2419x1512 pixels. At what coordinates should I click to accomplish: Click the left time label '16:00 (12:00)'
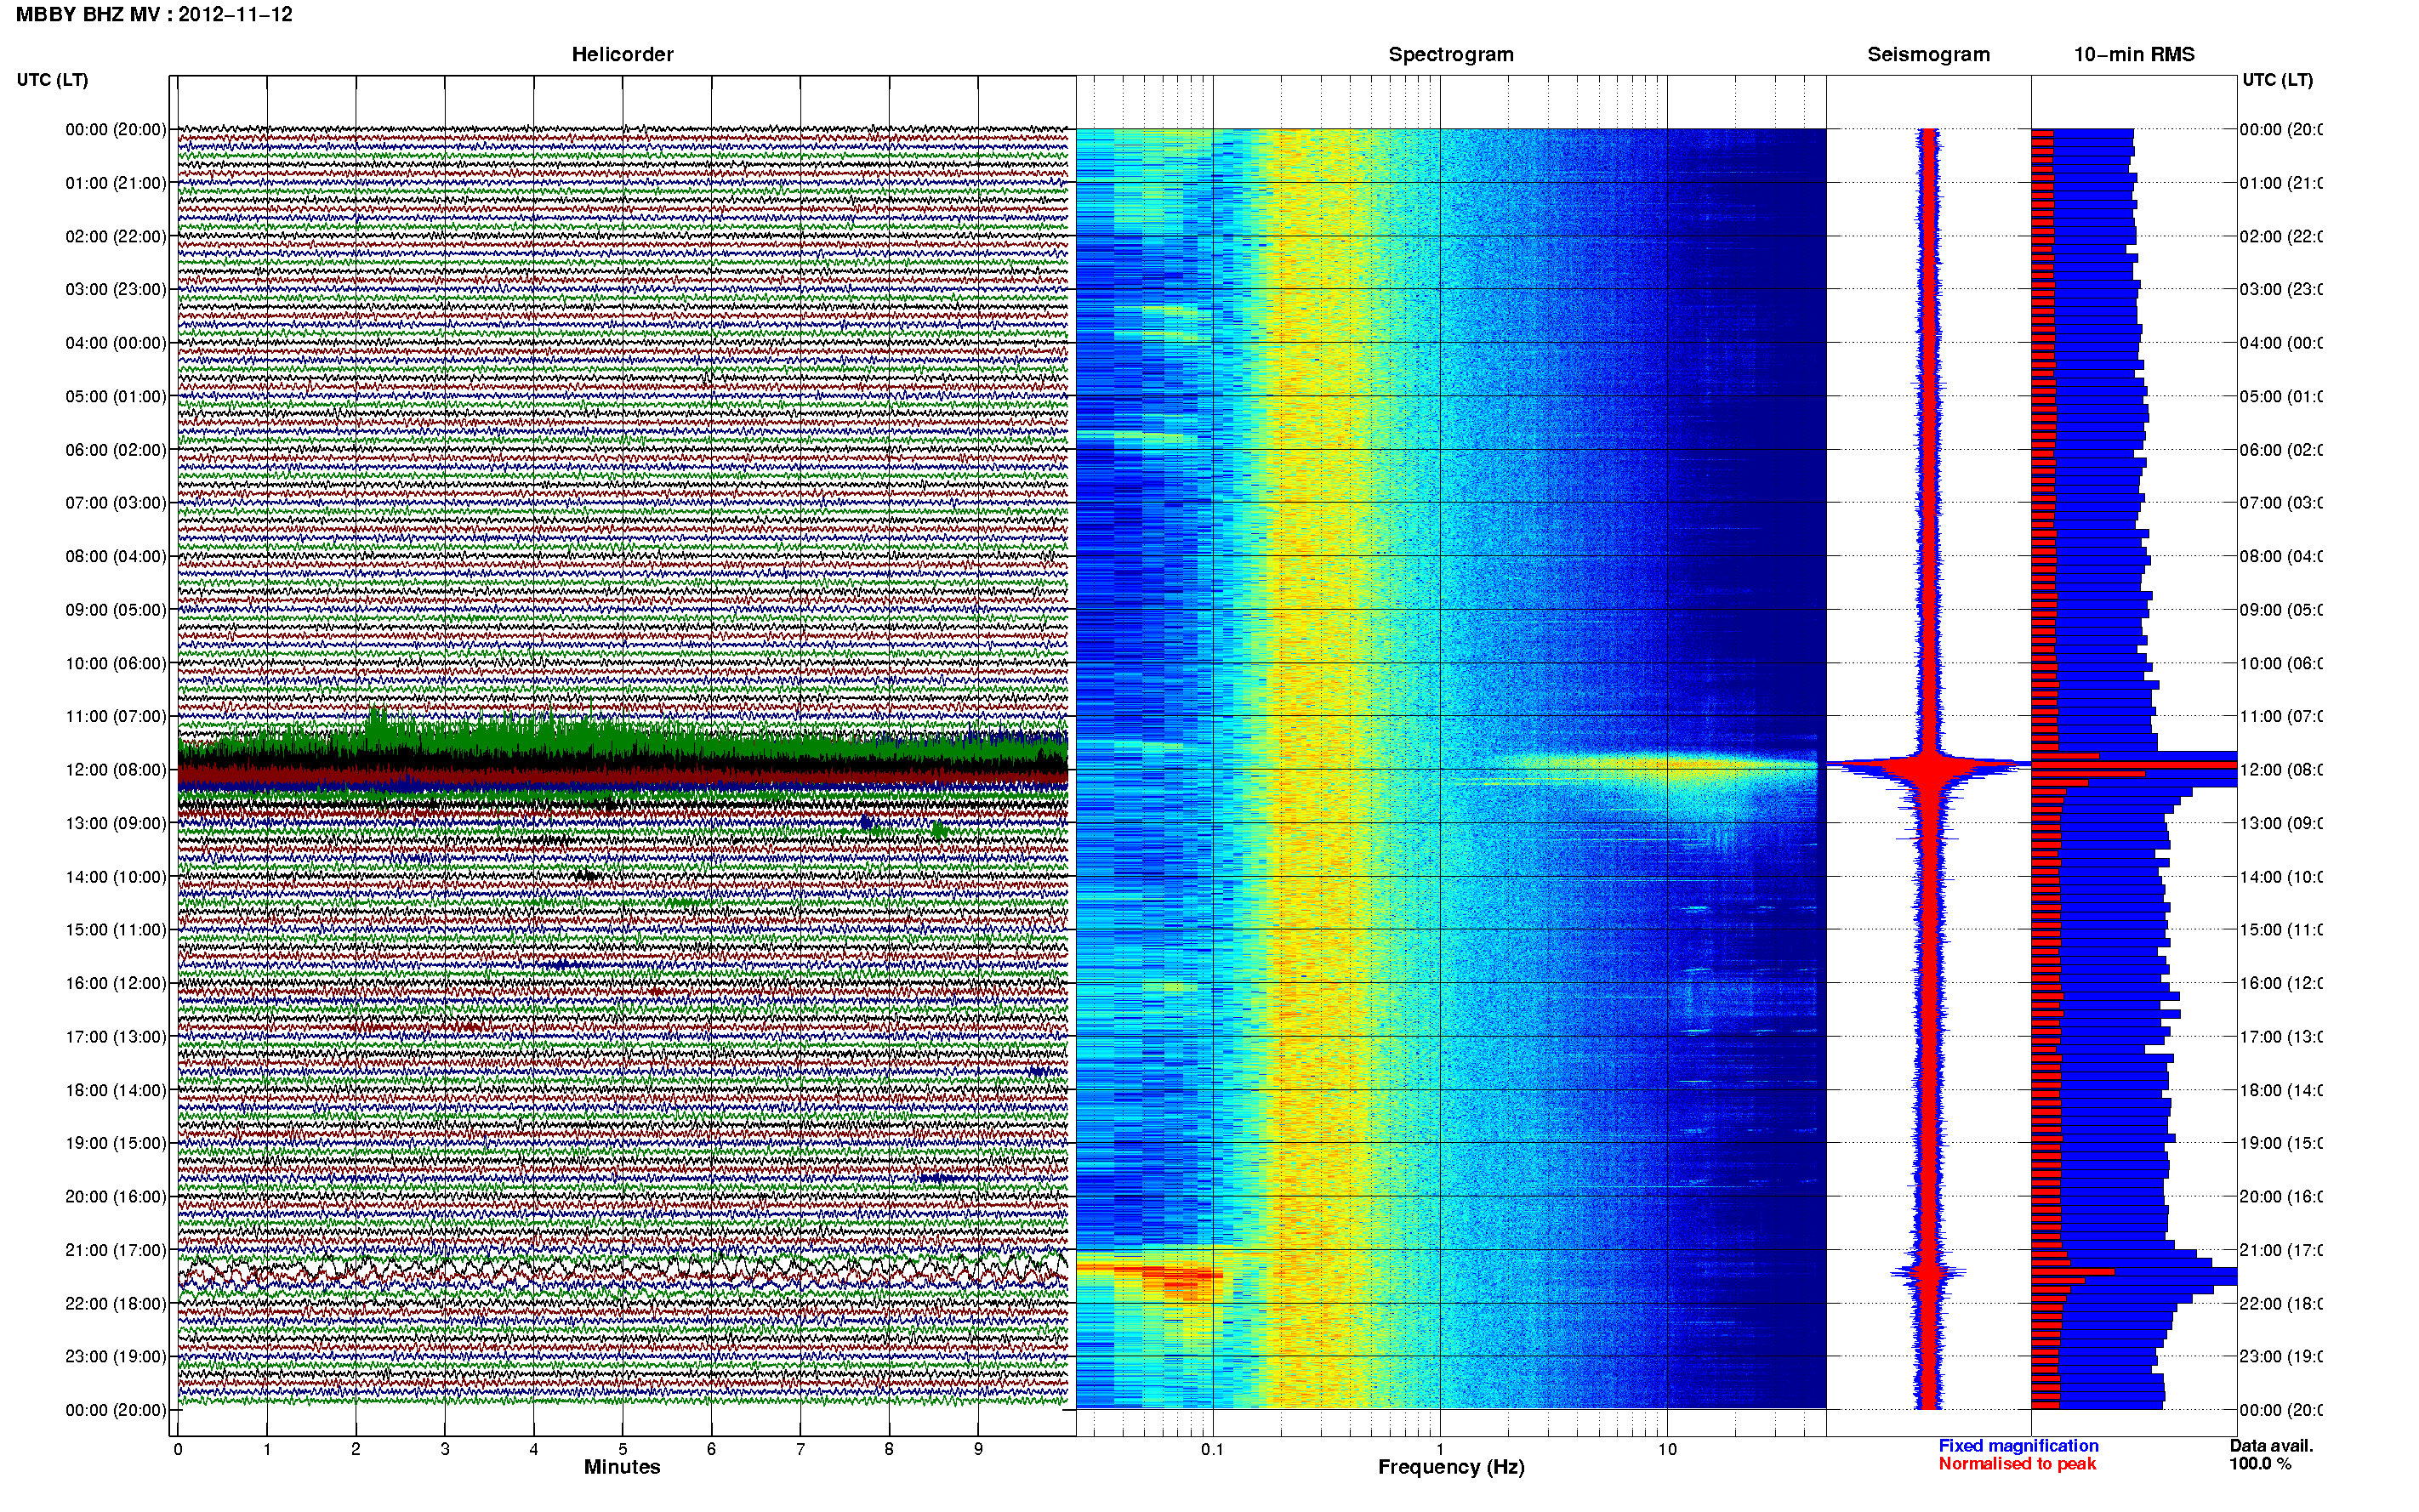tap(116, 983)
